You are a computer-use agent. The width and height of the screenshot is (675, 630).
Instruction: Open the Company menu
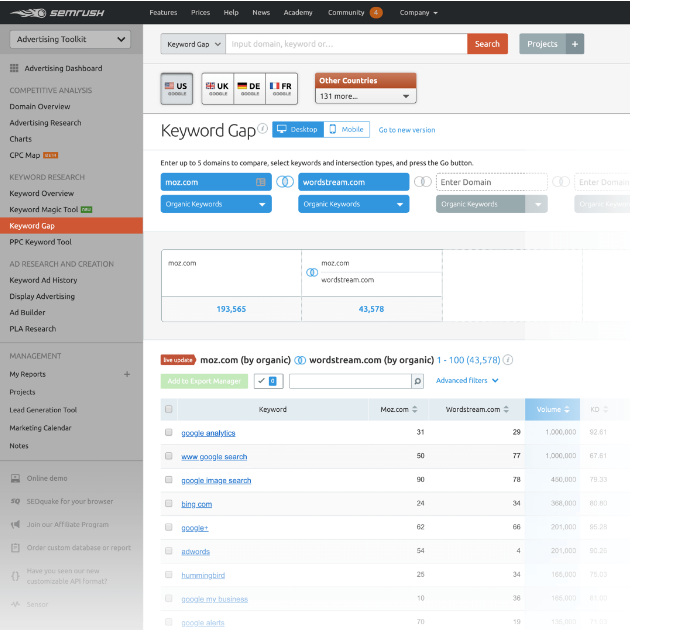(x=418, y=12)
